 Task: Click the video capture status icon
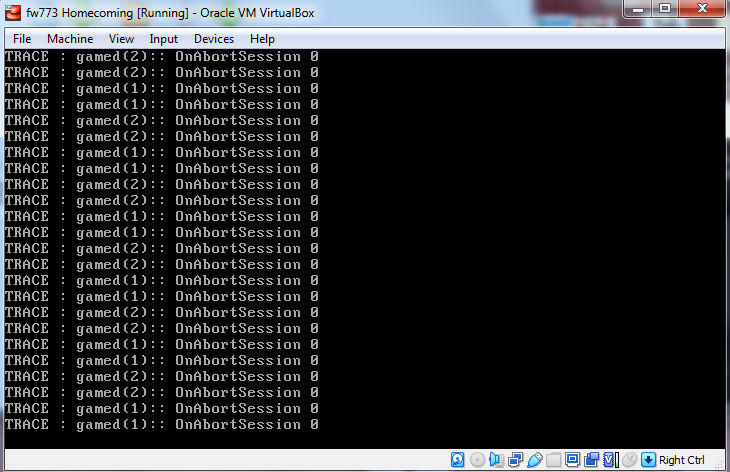coord(591,460)
